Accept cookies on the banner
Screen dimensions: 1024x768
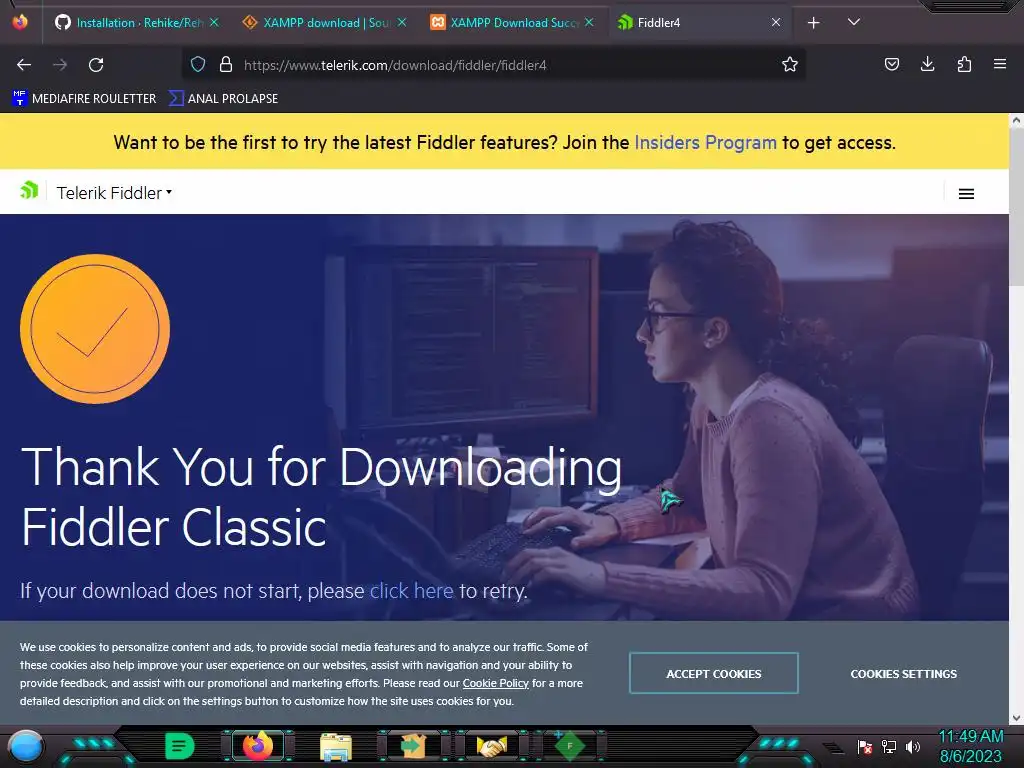pos(714,673)
